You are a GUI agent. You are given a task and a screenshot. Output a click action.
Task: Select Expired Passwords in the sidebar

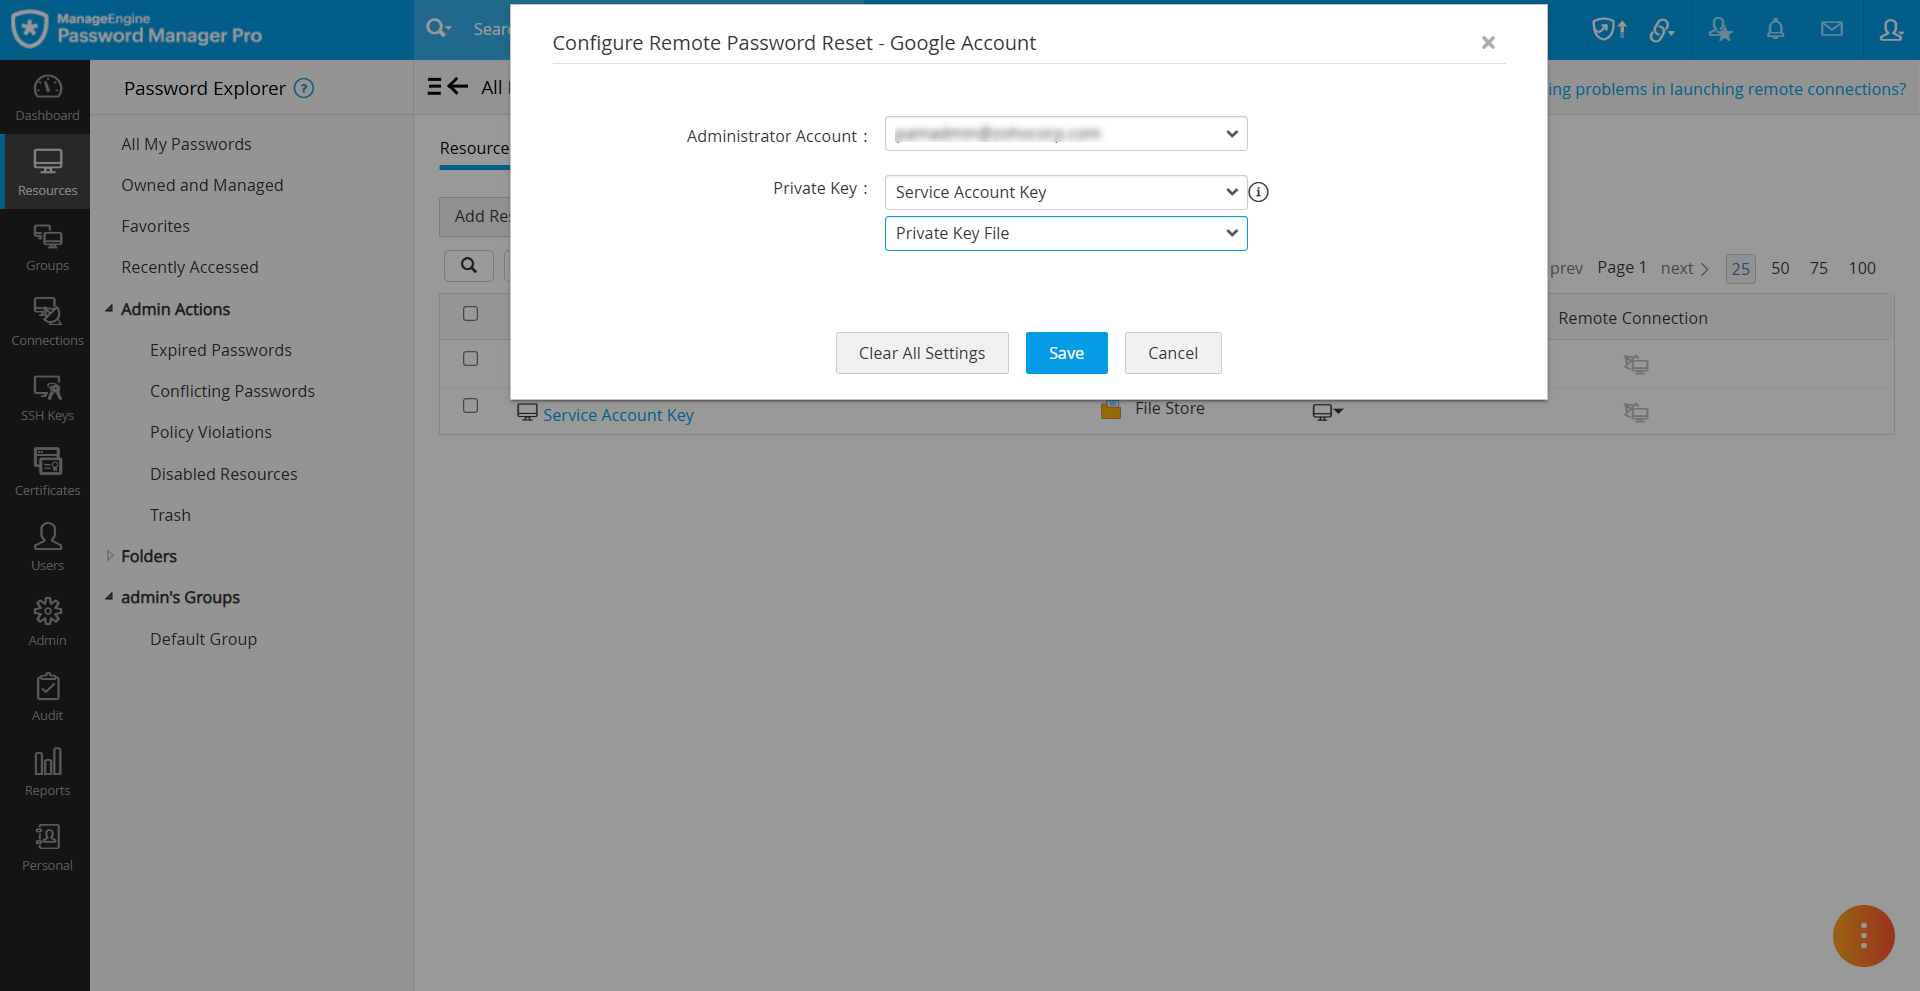coord(220,349)
